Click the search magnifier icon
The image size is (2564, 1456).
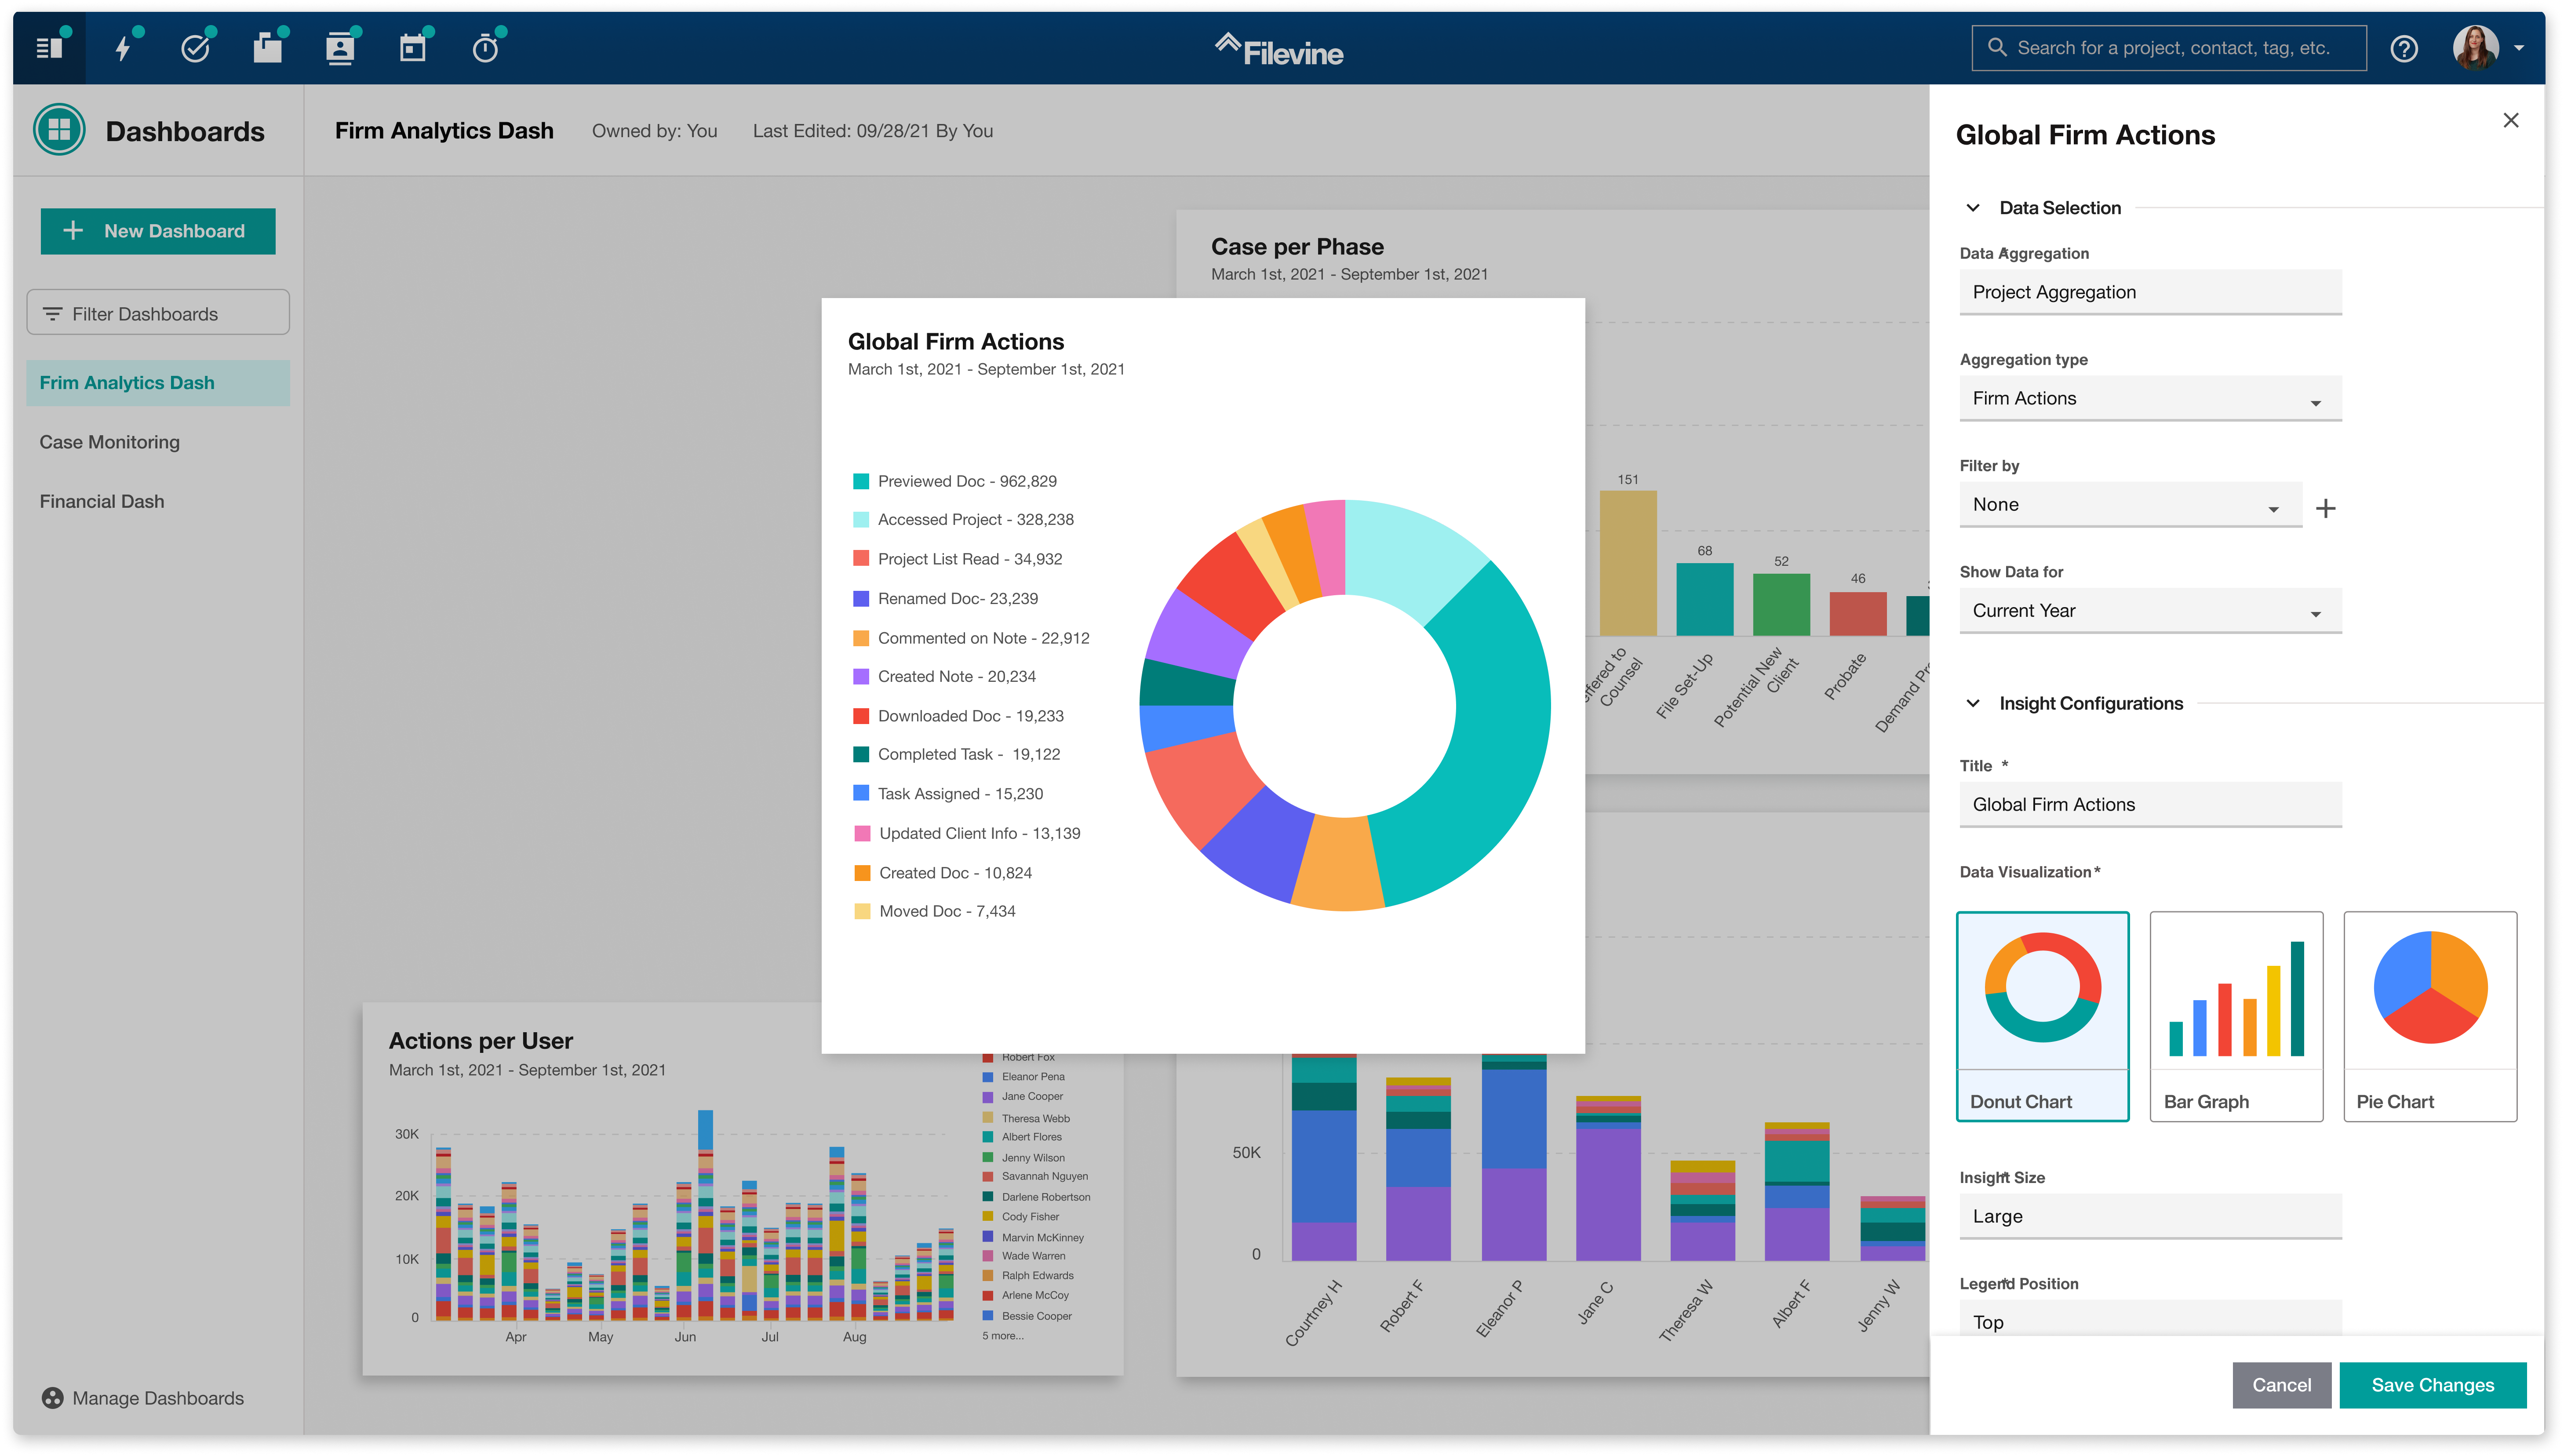(x=1996, y=47)
